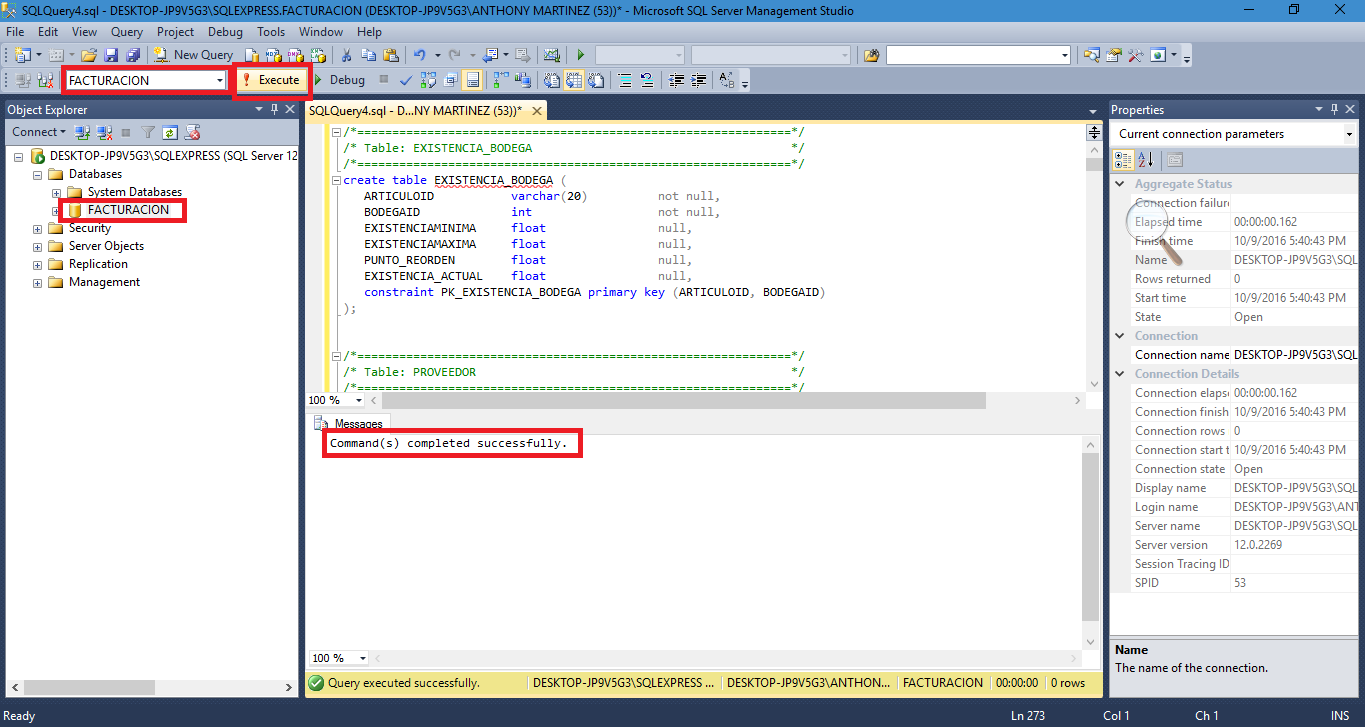Open the Edit menu
The image size is (1365, 727).
pos(48,32)
